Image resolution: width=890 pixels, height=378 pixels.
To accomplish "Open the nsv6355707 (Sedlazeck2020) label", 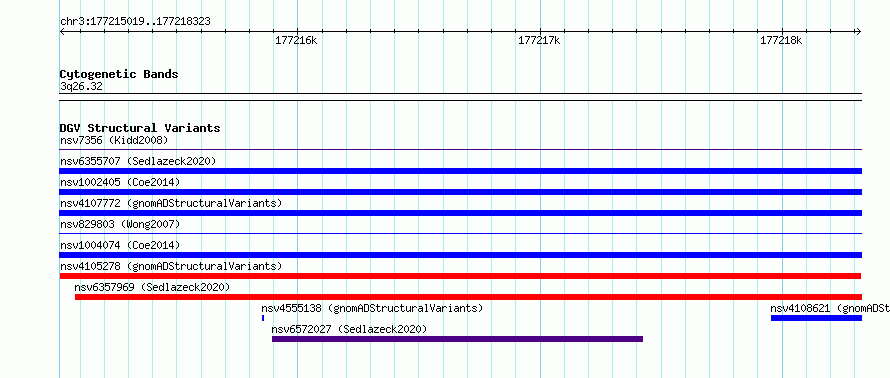I will point(138,161).
